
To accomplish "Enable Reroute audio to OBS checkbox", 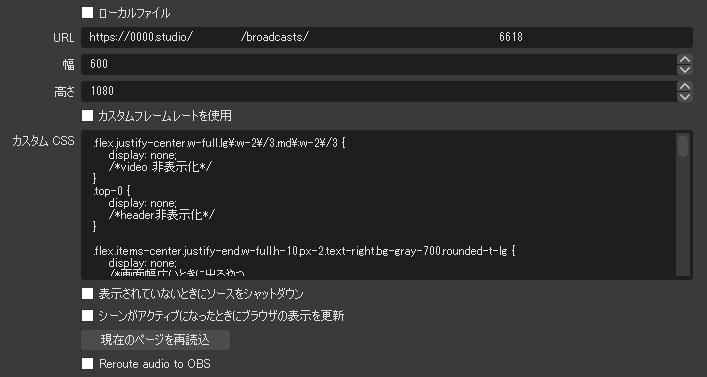I will click(87, 363).
